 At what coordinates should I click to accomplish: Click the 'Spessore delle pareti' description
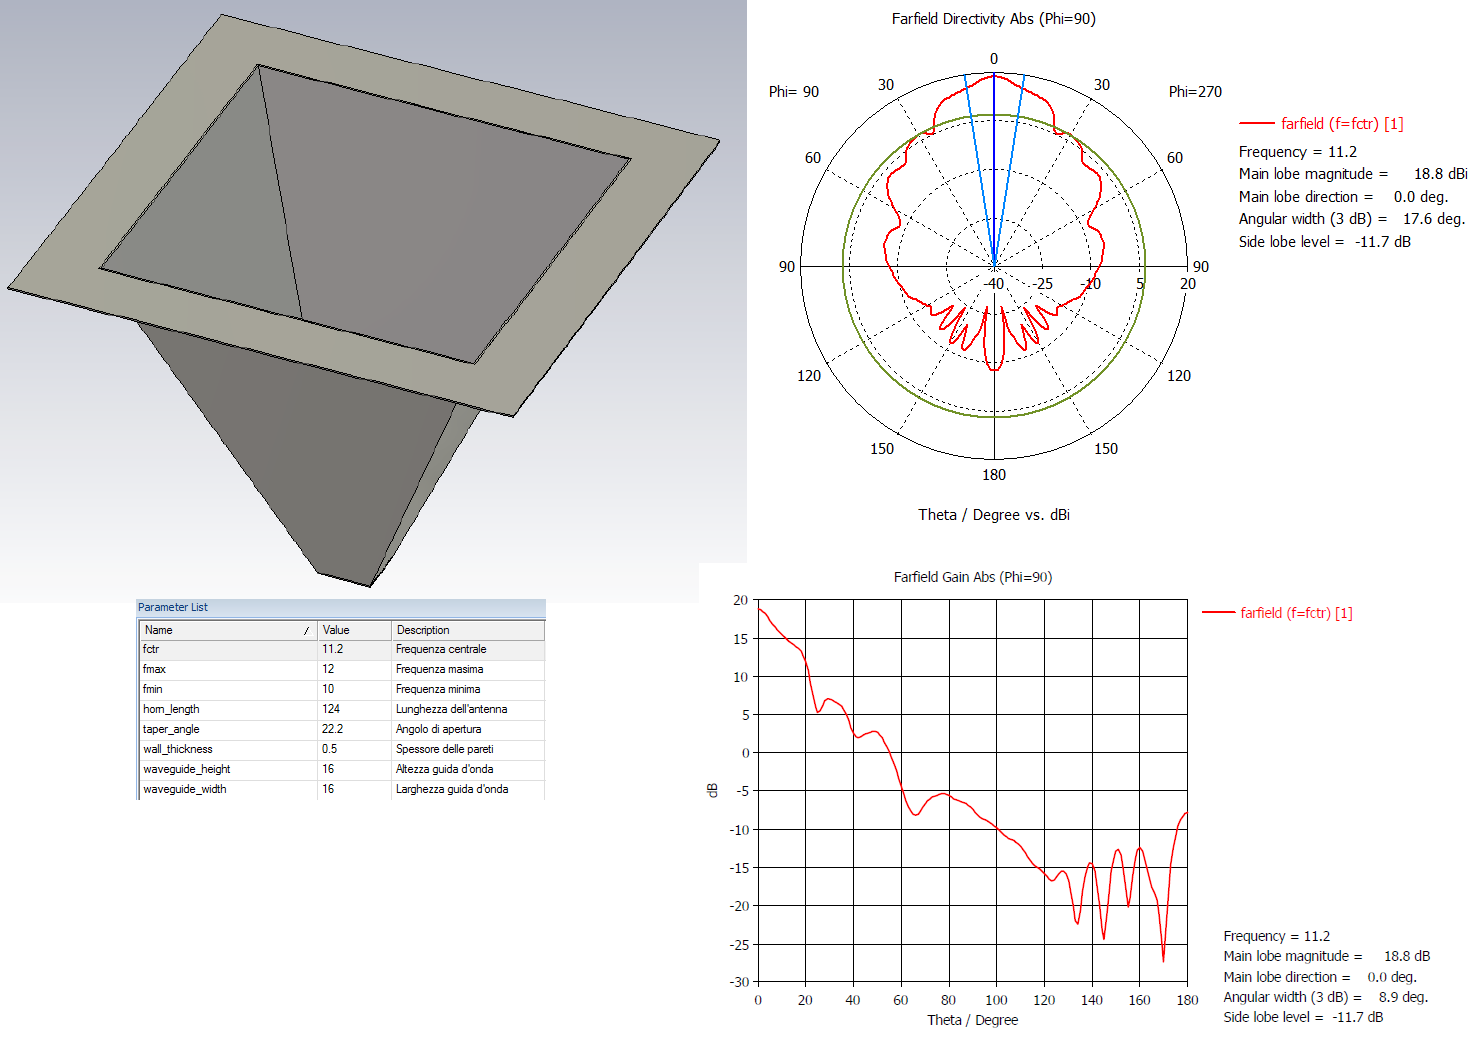click(444, 749)
